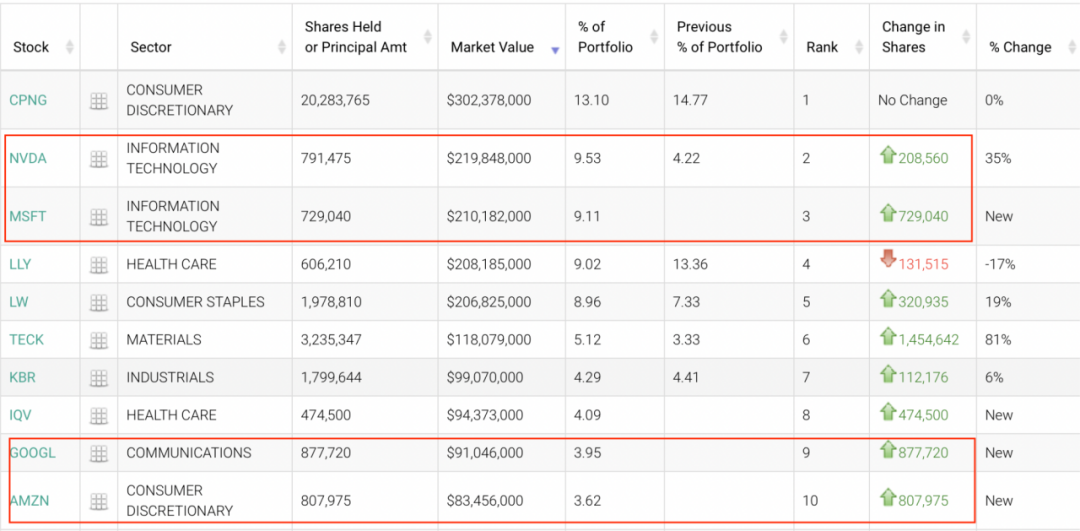Sort table by Sector column
The height and width of the screenshot is (531, 1080).
pos(205,38)
